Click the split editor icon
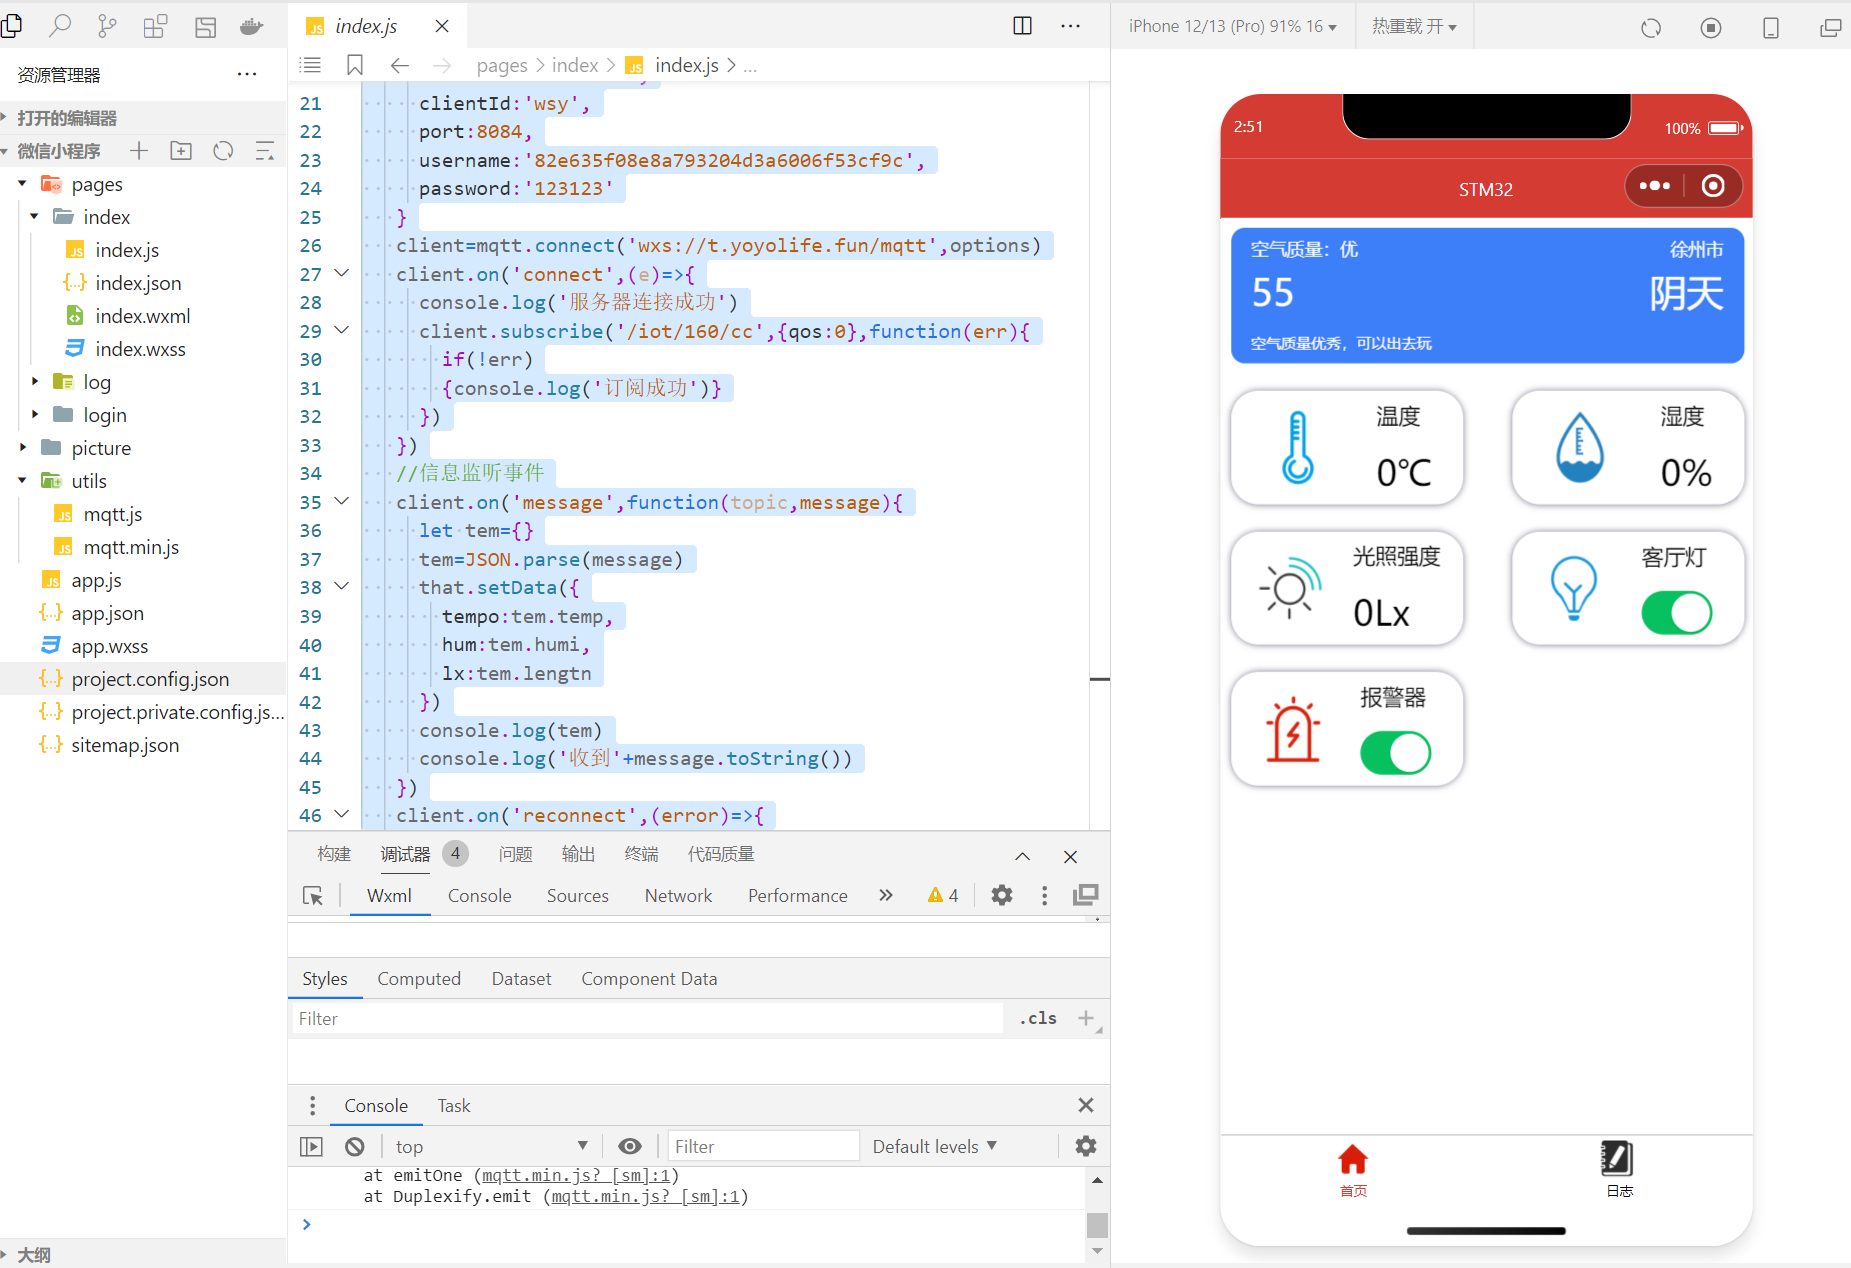This screenshot has width=1851, height=1268. 1022,26
